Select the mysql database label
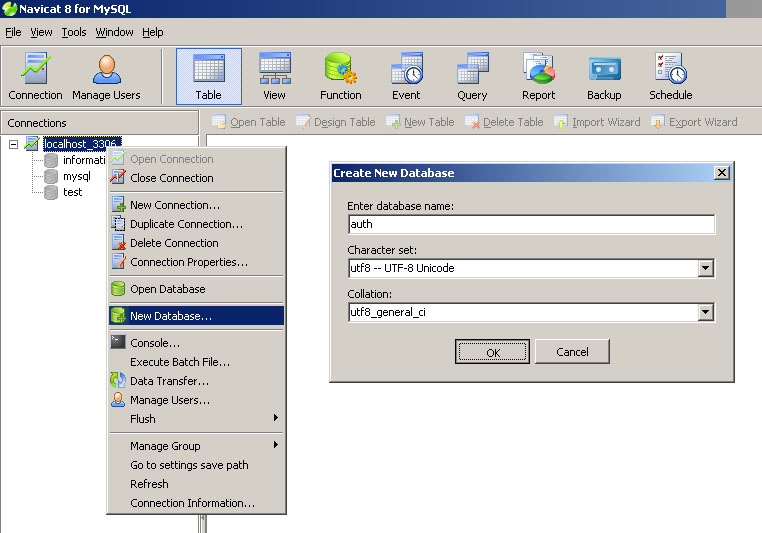 [77, 176]
